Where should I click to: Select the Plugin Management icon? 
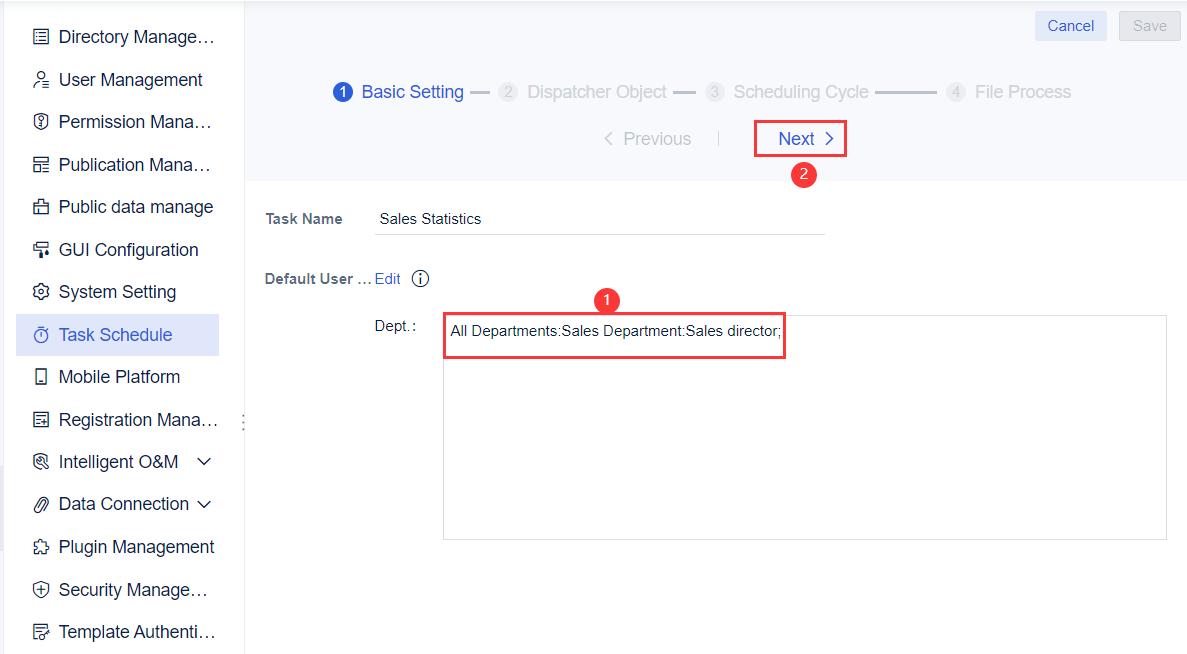[40, 546]
